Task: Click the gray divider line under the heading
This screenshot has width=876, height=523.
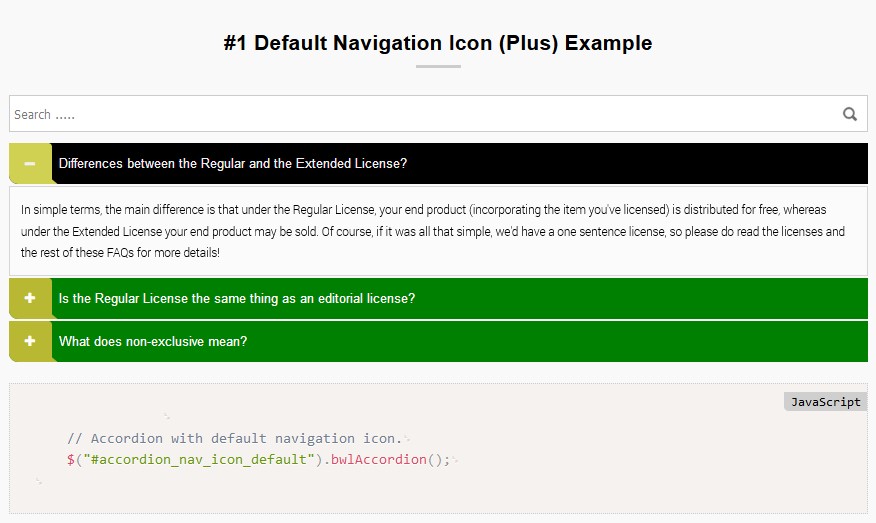Action: 438,66
